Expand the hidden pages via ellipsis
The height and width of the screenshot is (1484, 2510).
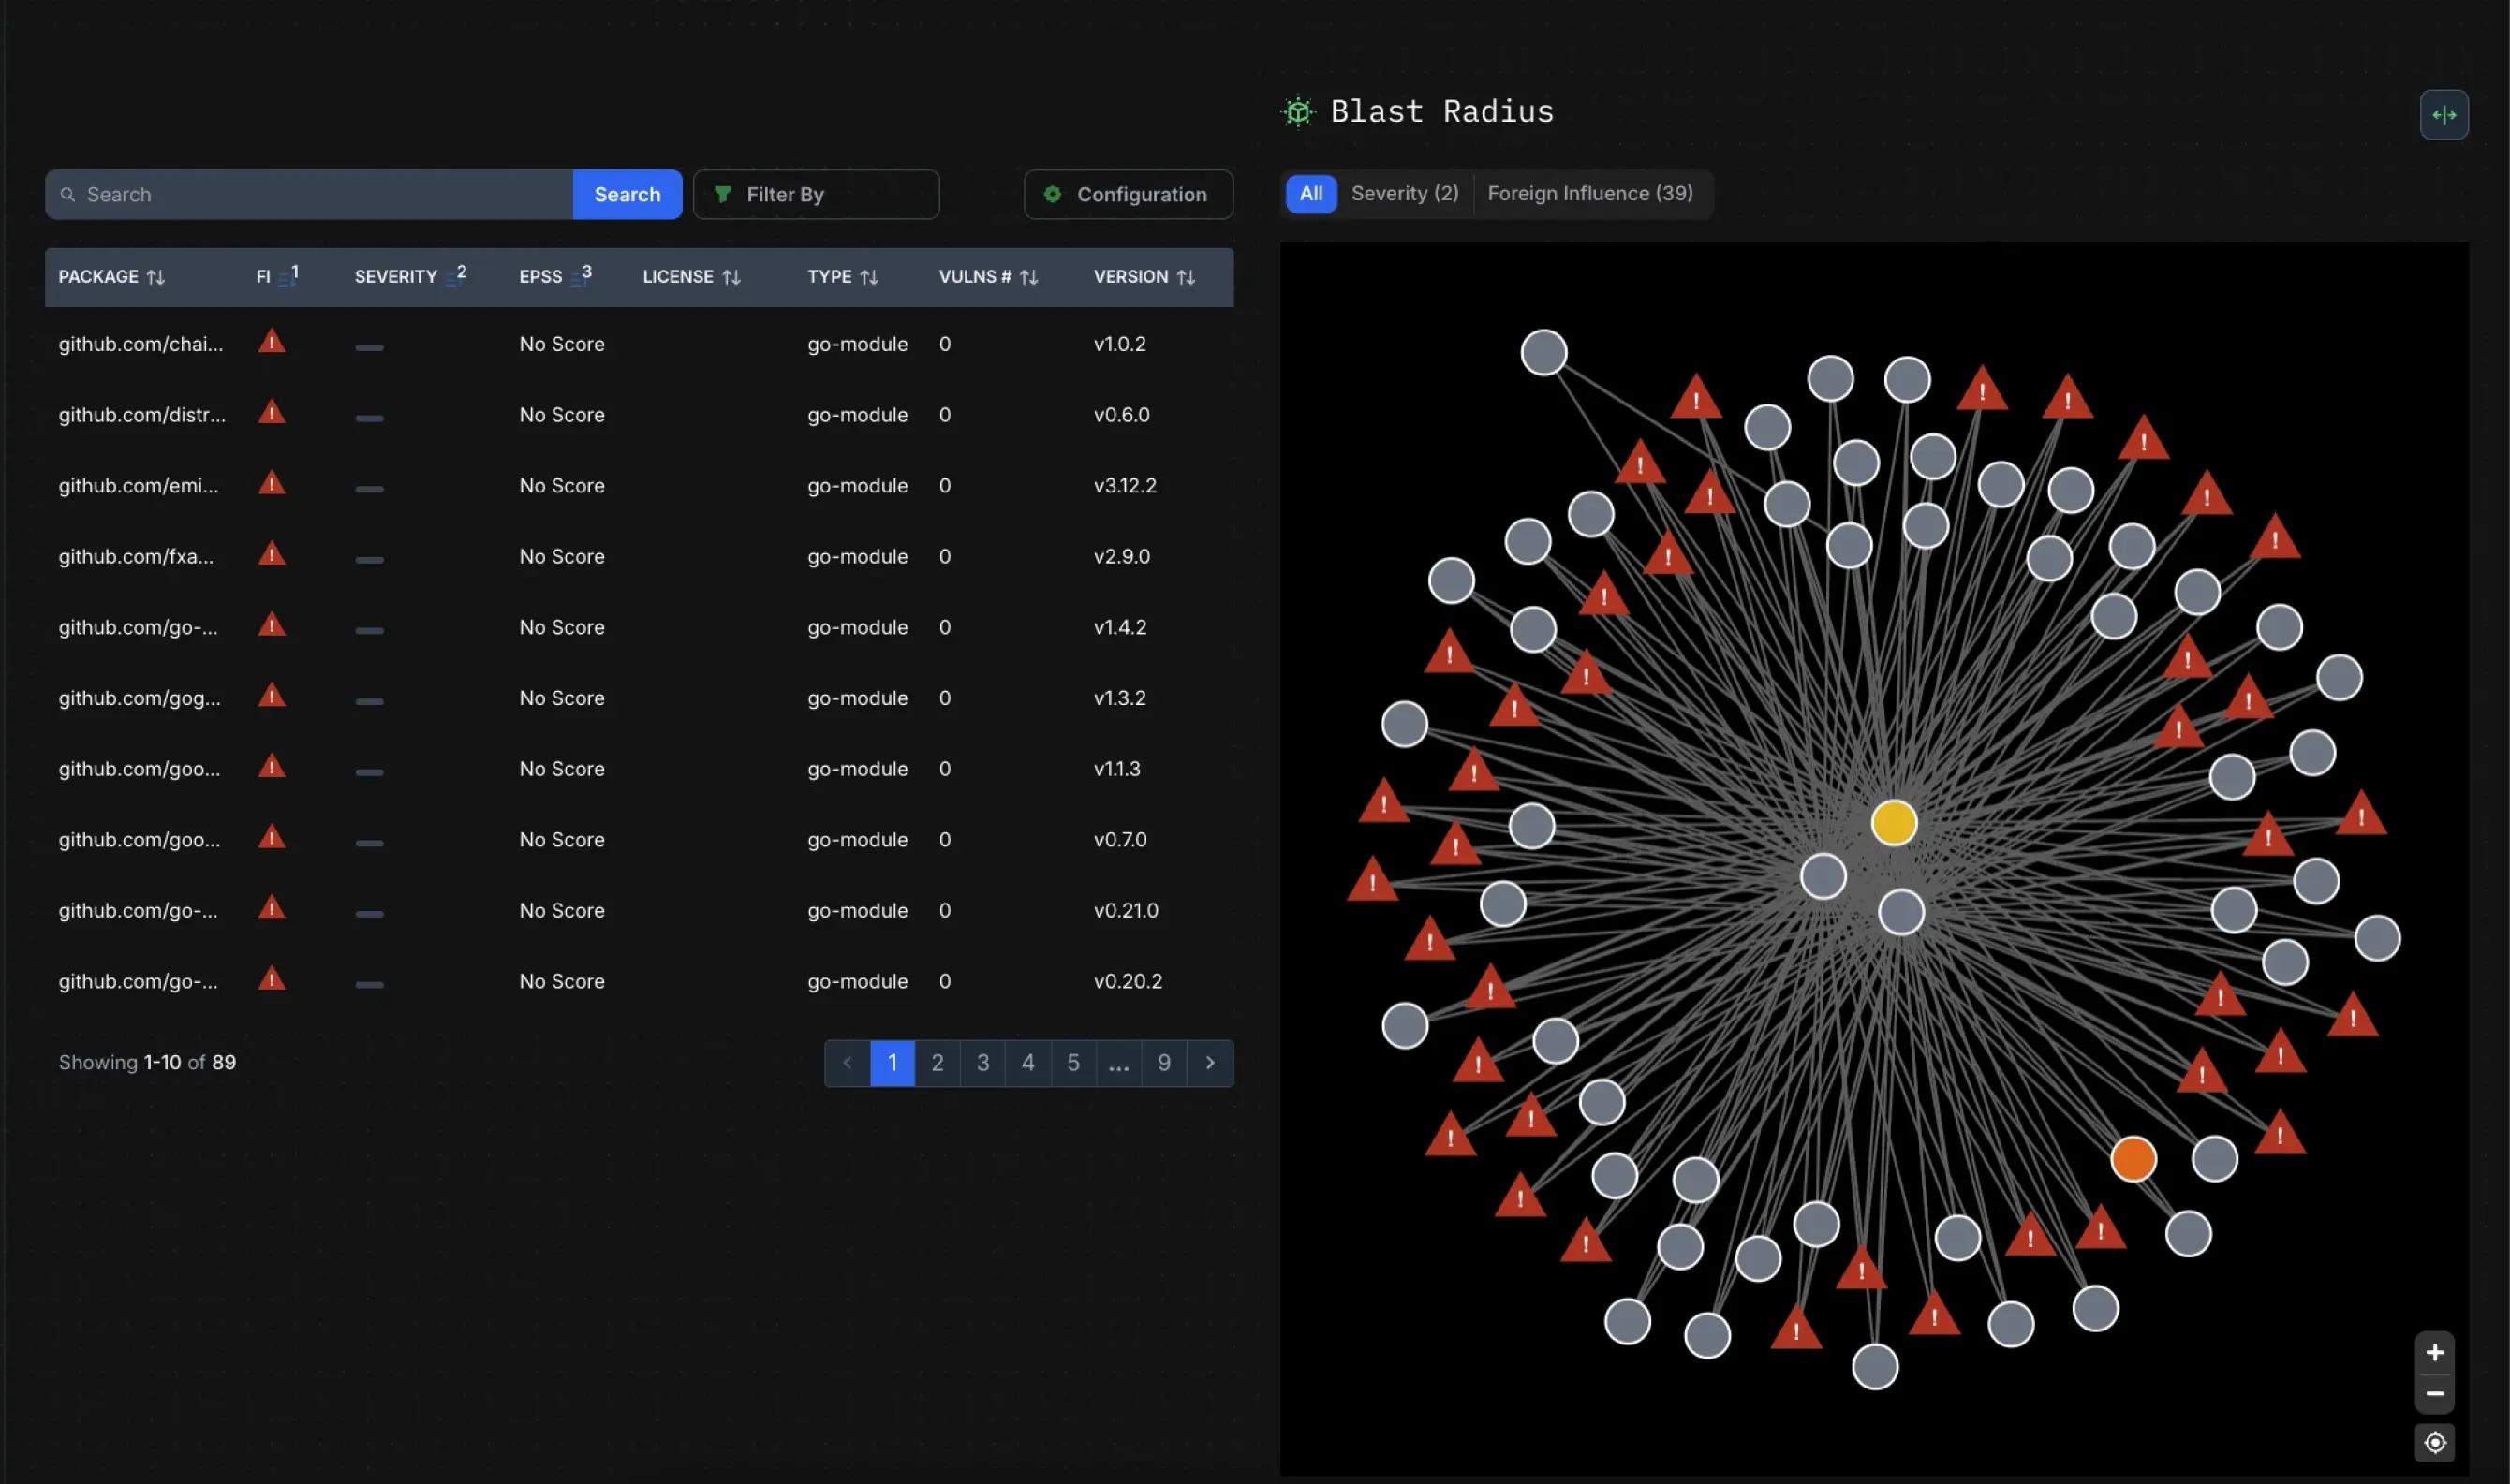[1118, 1062]
